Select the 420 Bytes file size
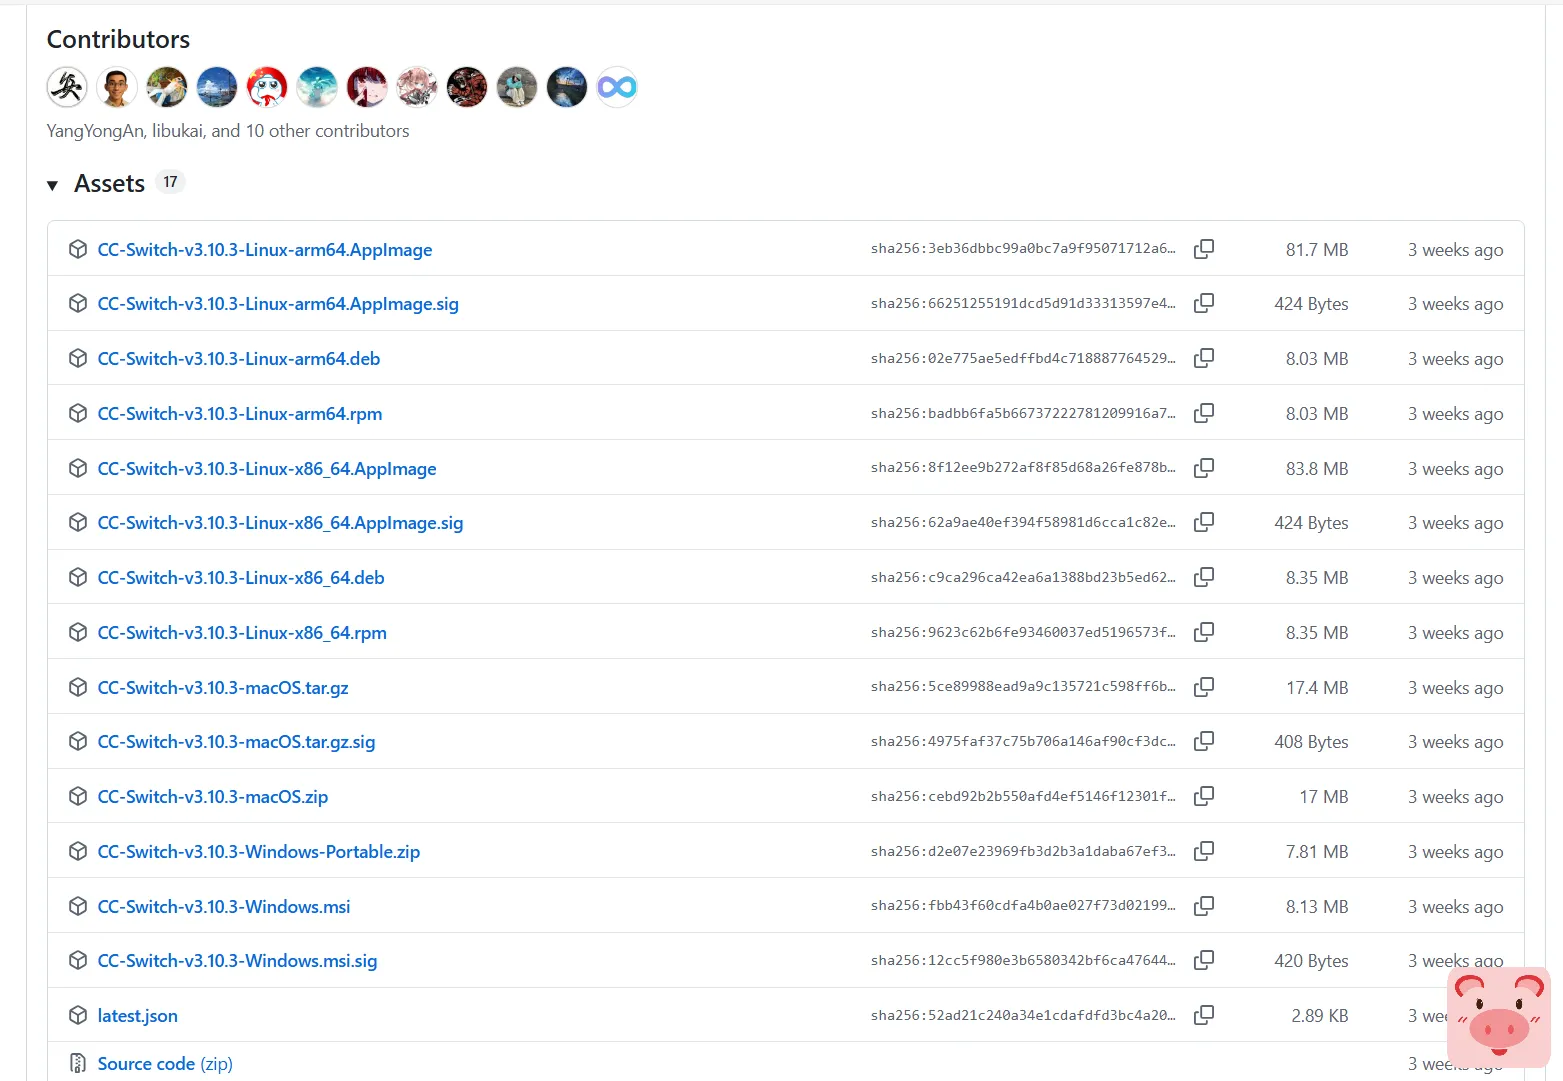Screen dimensions: 1563x1081 tap(1311, 961)
